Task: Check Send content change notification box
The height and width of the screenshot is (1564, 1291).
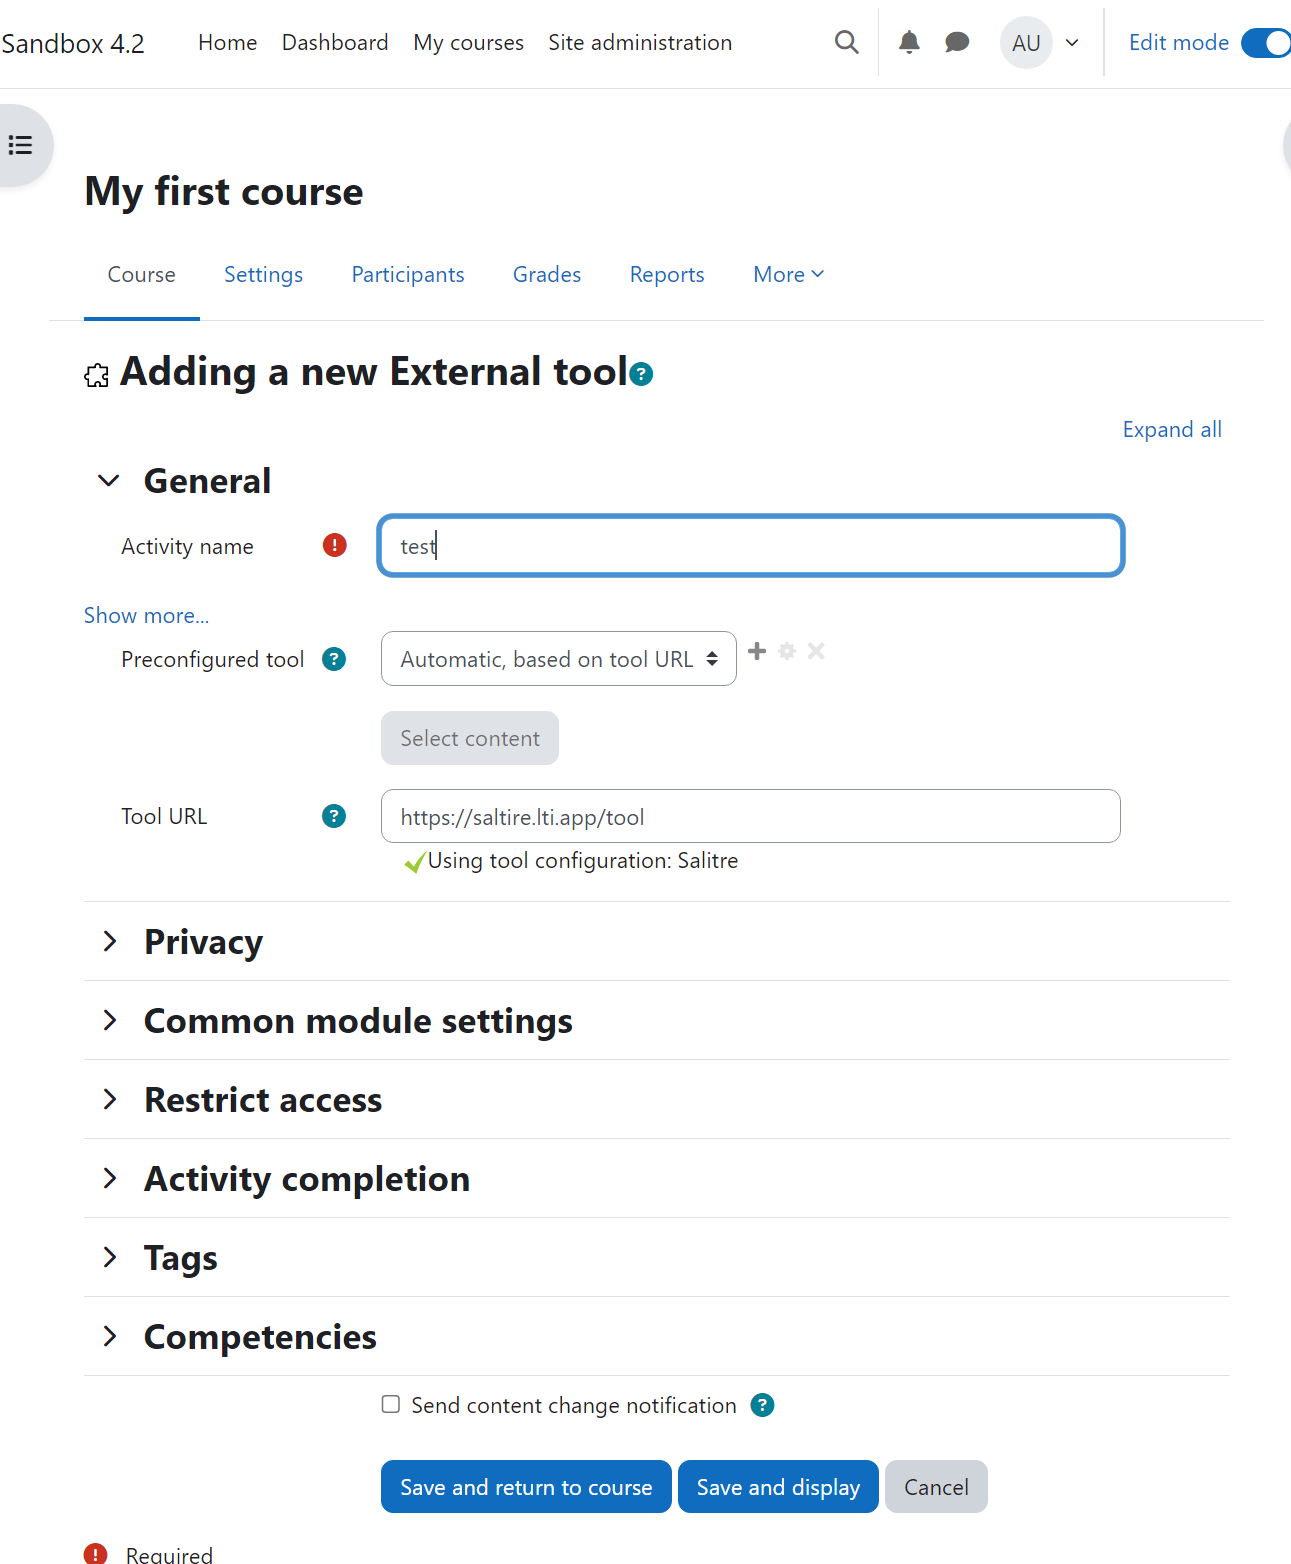Action: click(391, 1404)
